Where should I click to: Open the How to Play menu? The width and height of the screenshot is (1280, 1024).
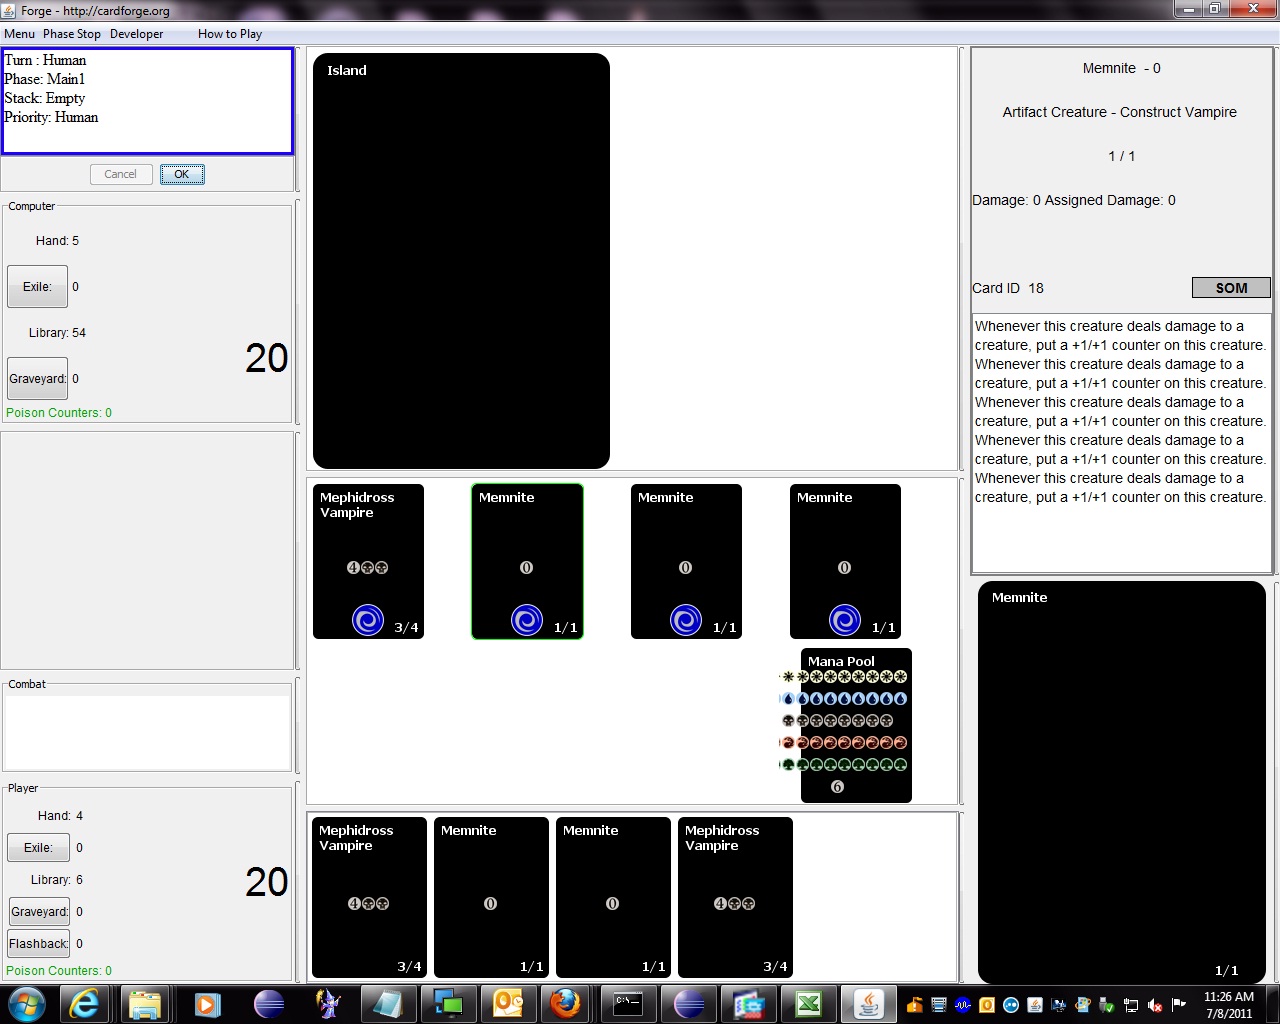230,34
